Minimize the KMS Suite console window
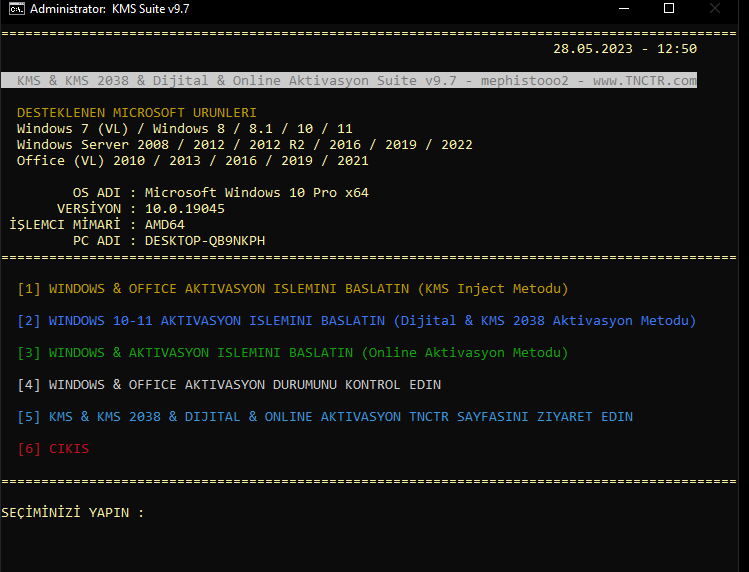The width and height of the screenshot is (749, 572). (x=624, y=9)
